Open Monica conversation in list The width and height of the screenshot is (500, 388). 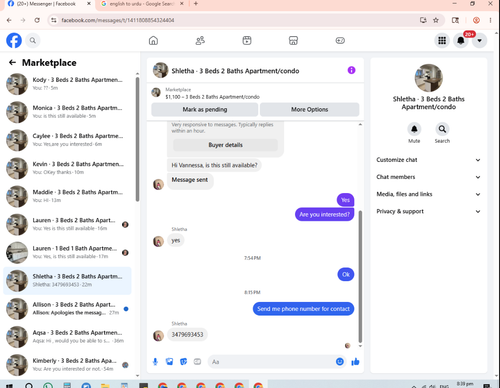coord(67,112)
